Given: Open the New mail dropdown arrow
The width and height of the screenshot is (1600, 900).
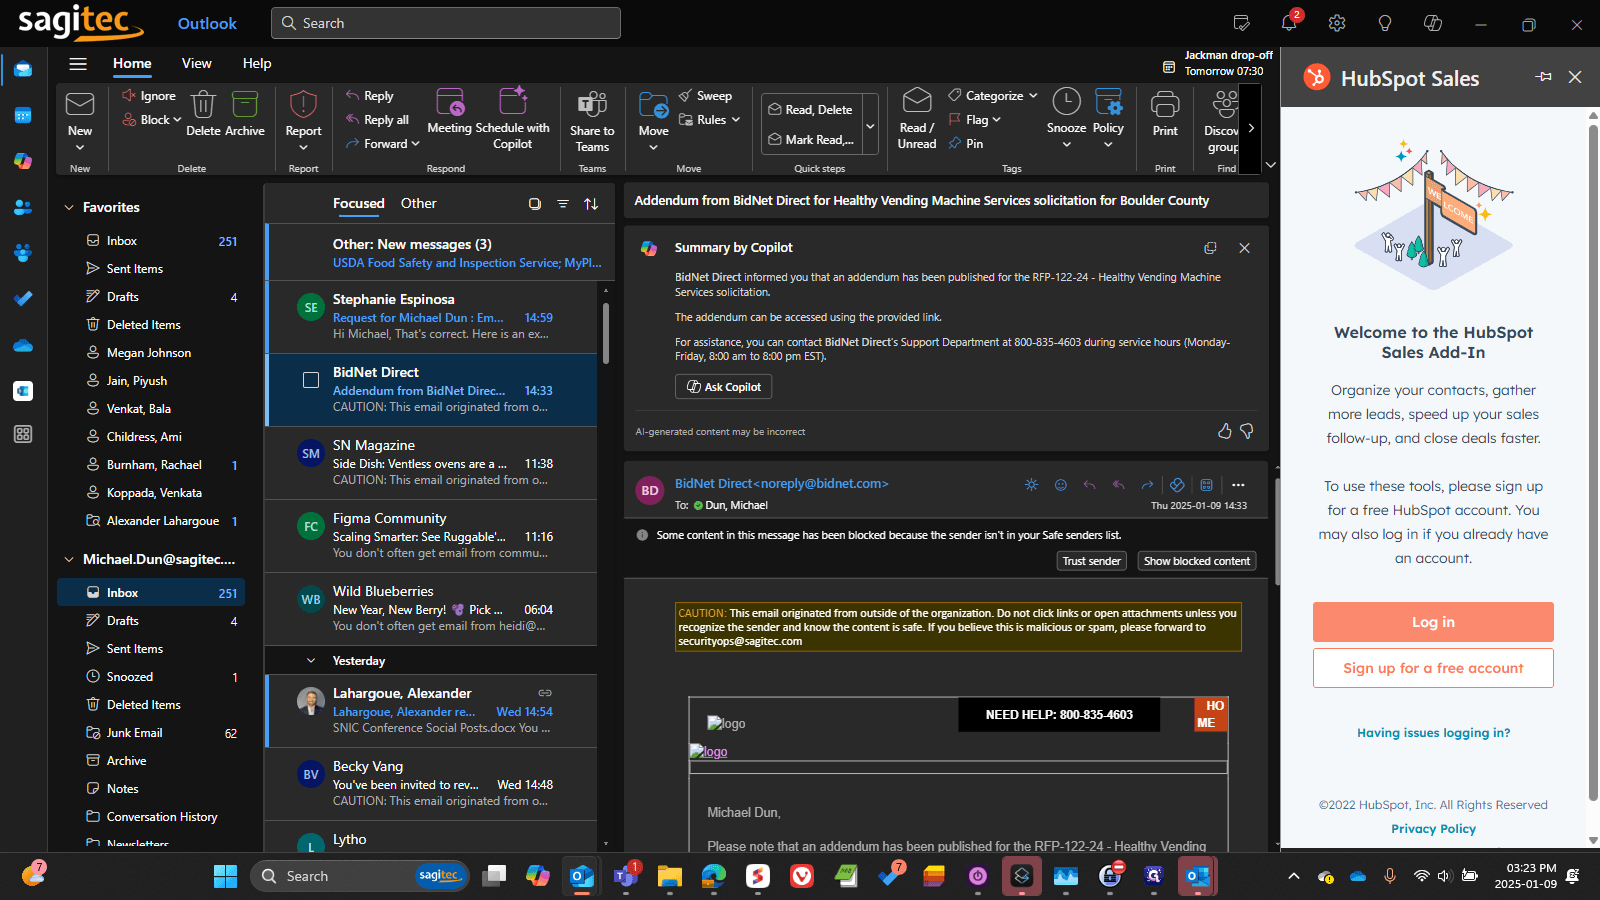Looking at the screenshot, I should click(x=80, y=148).
